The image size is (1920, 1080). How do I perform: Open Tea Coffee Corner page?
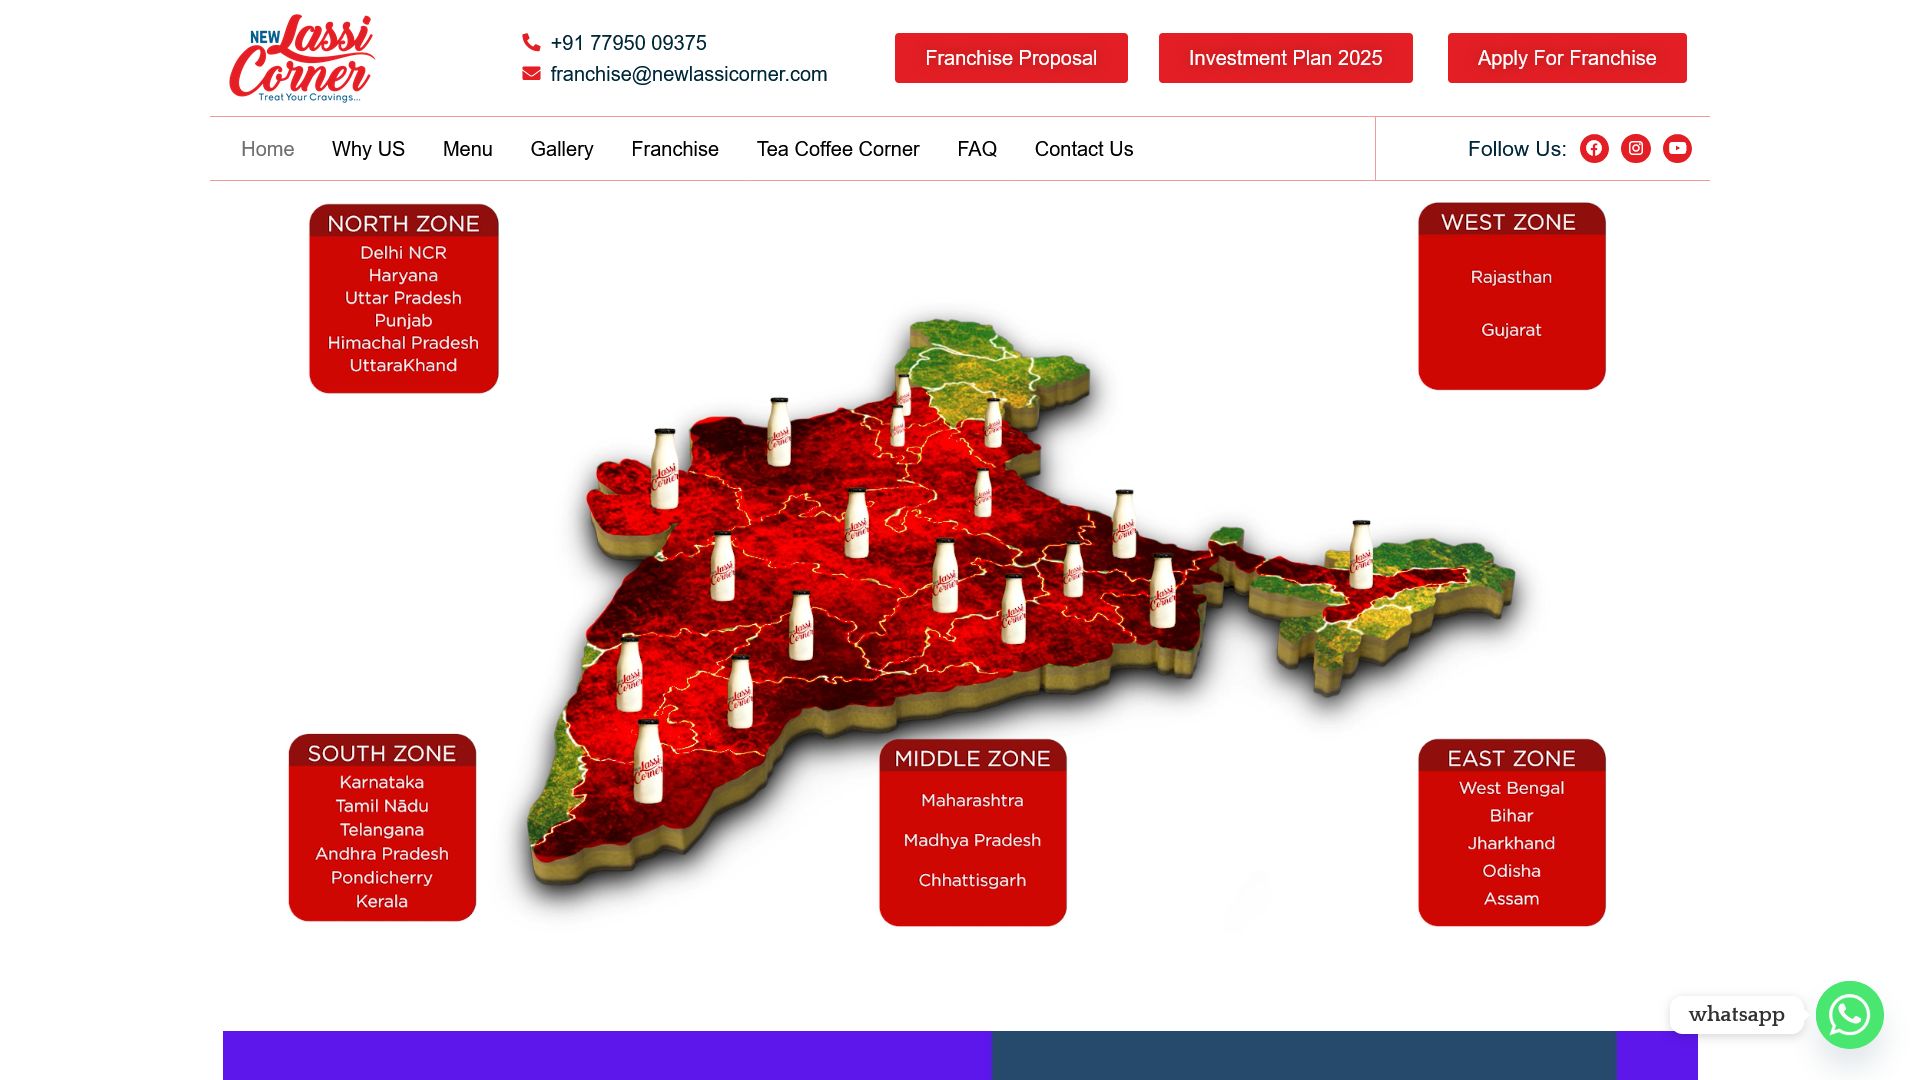coord(837,149)
